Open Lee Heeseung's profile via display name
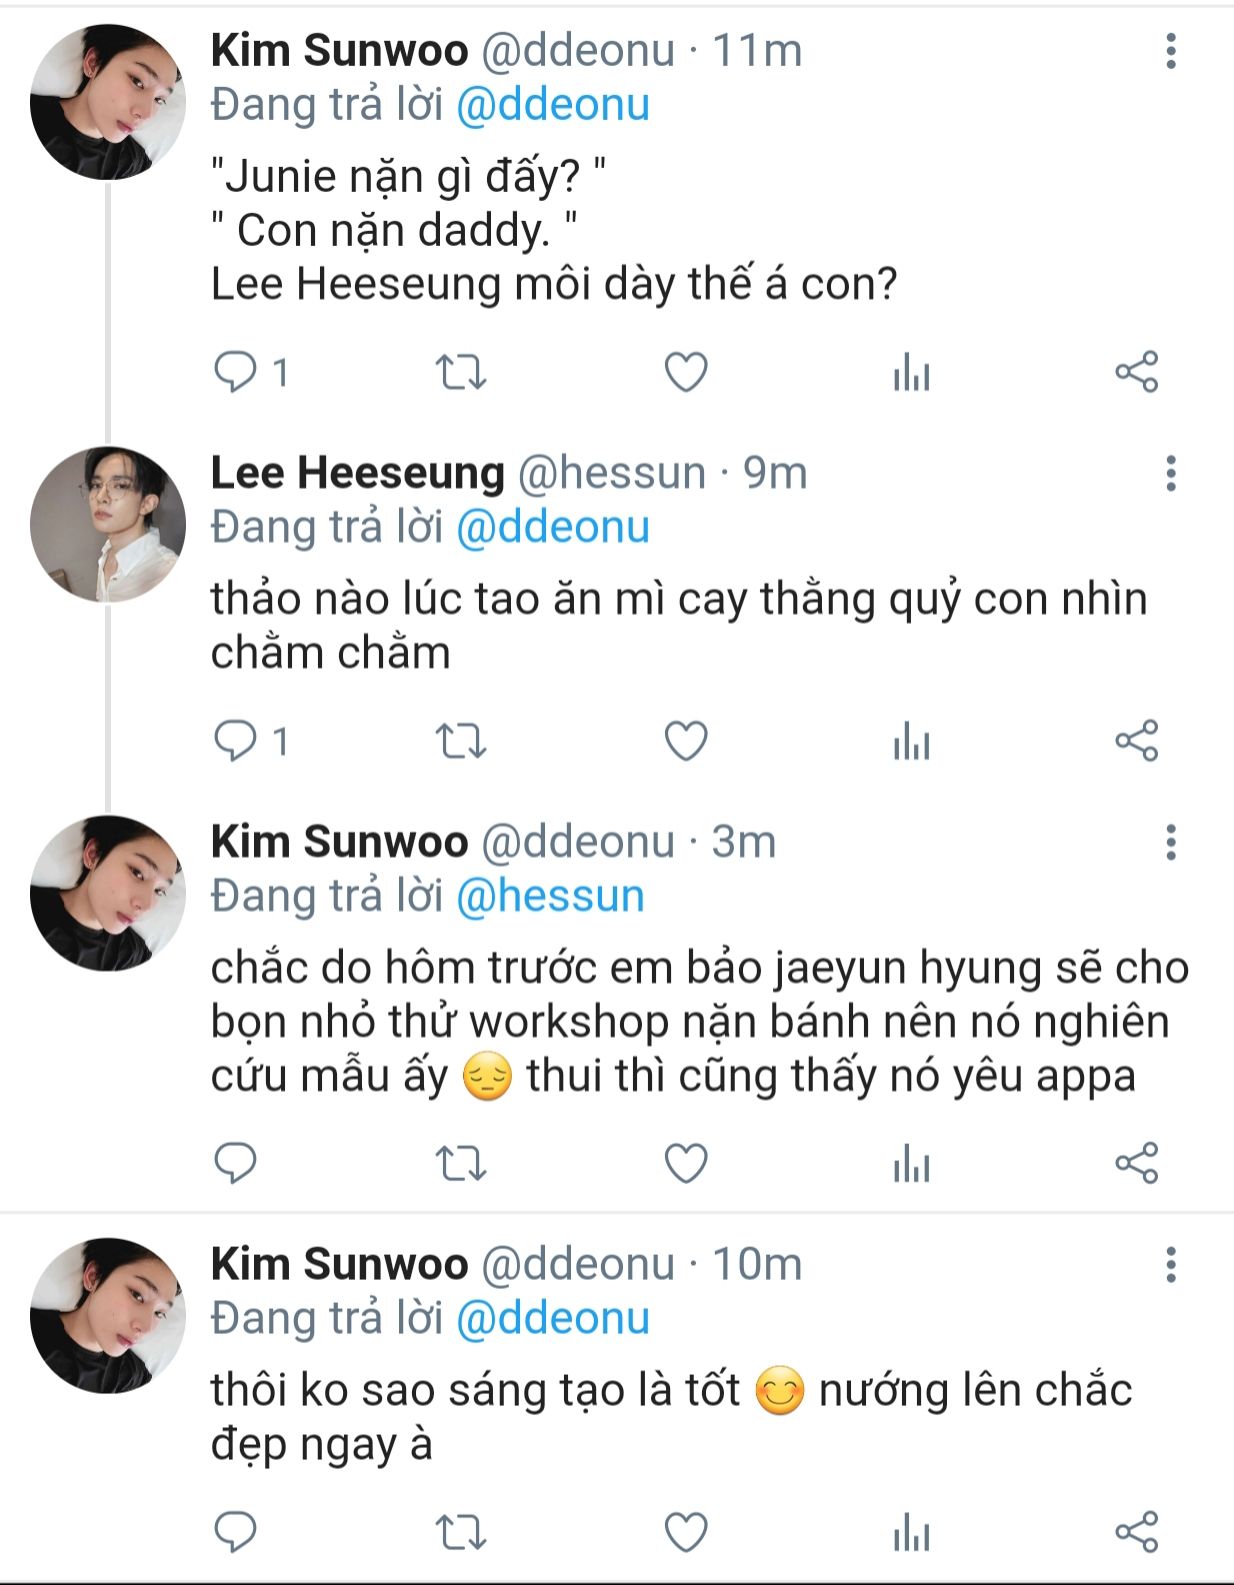The width and height of the screenshot is (1234, 1585). 357,473
